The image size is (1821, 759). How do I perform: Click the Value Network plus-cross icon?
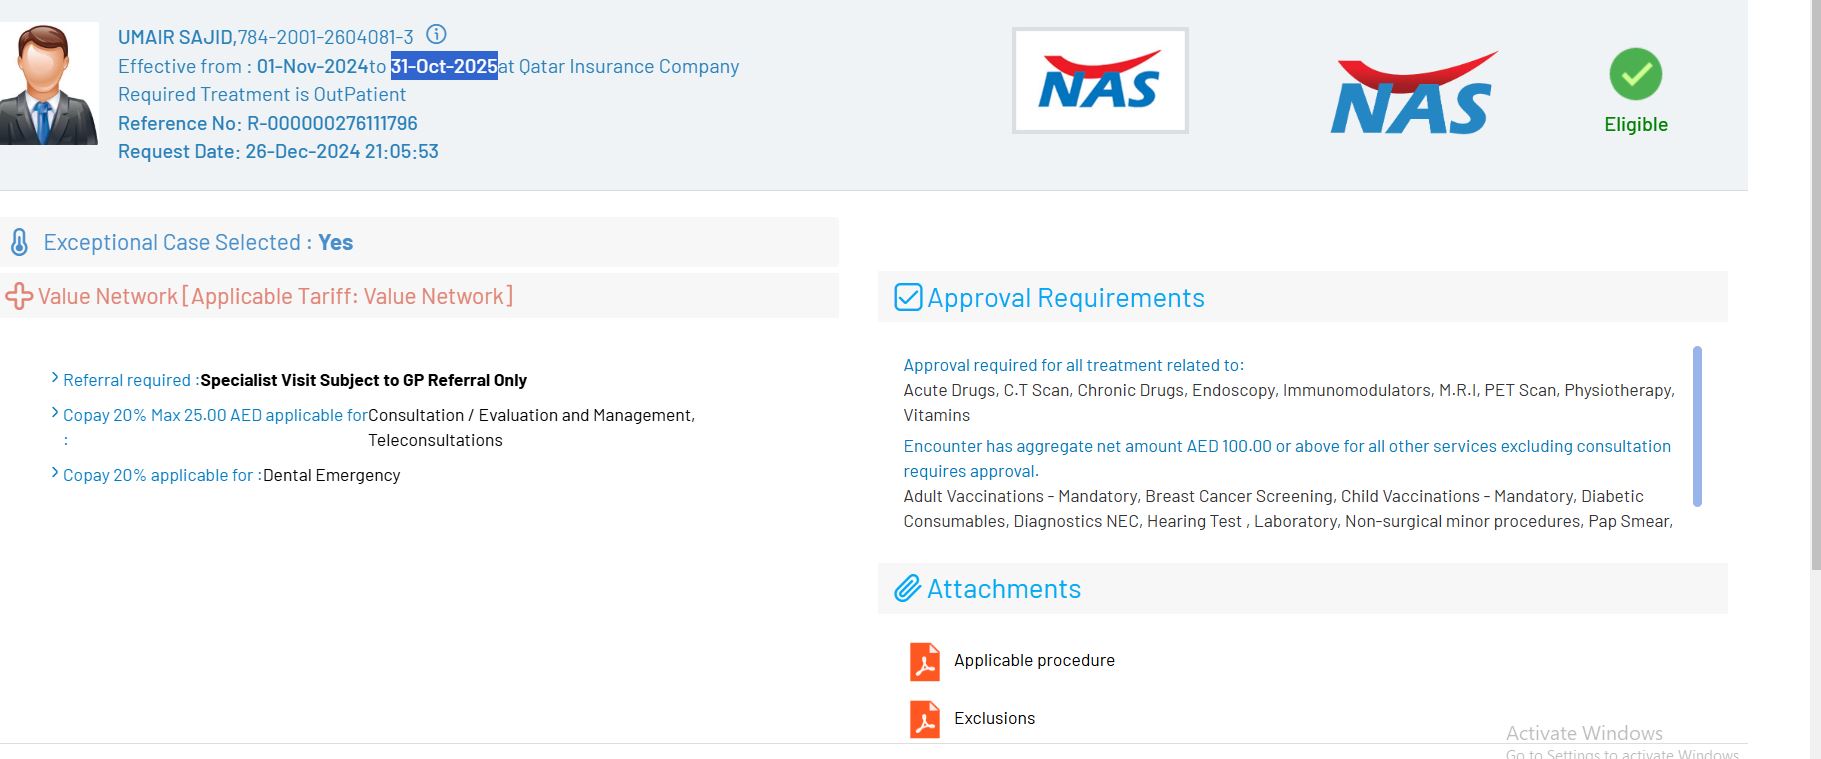19,296
